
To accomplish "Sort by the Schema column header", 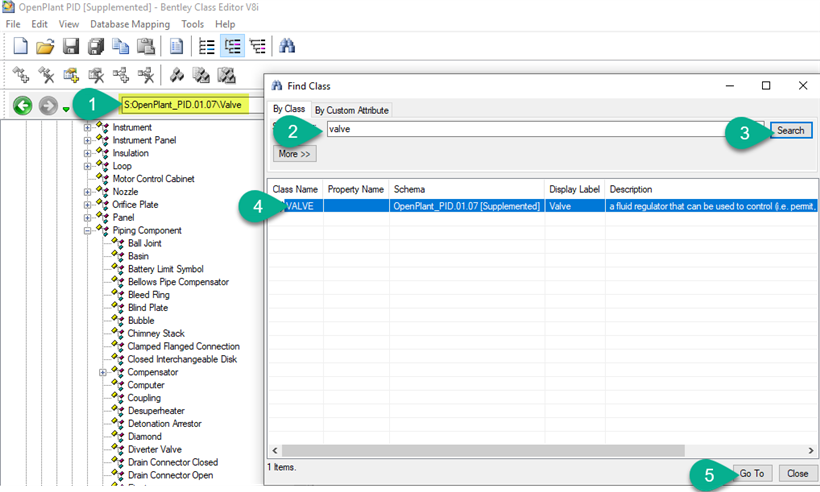I will point(466,189).
